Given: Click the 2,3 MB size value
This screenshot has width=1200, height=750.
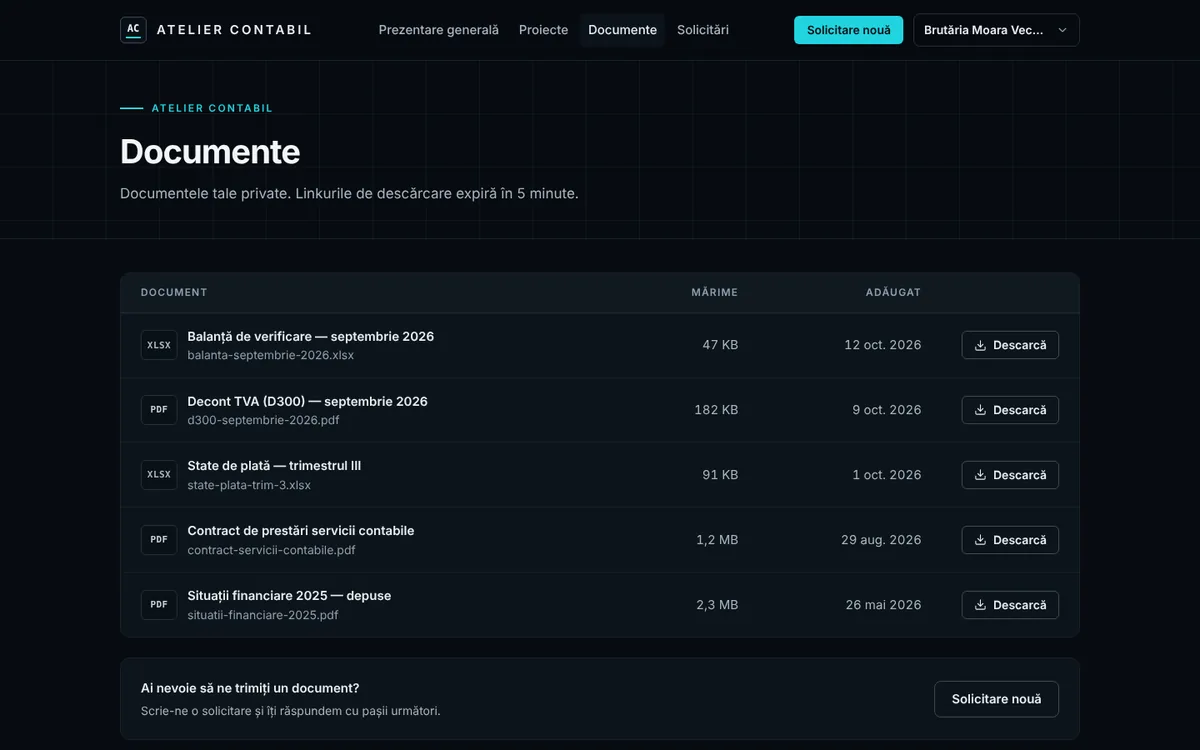Looking at the screenshot, I should tap(717, 605).
